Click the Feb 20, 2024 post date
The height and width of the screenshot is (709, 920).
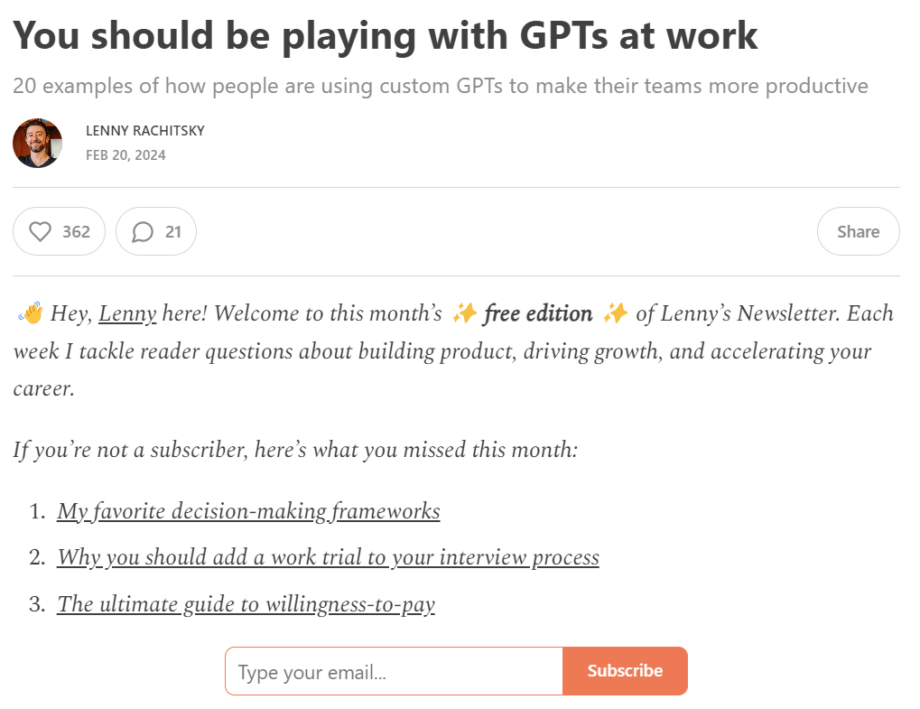pos(126,155)
